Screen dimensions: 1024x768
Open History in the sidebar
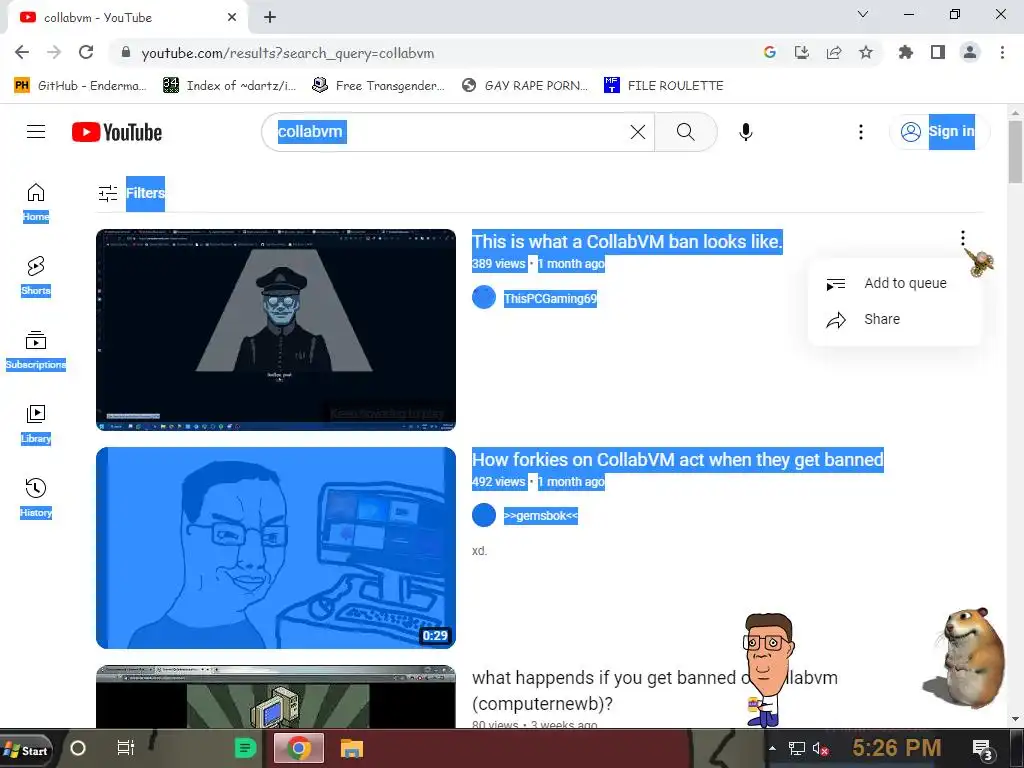(x=36, y=497)
